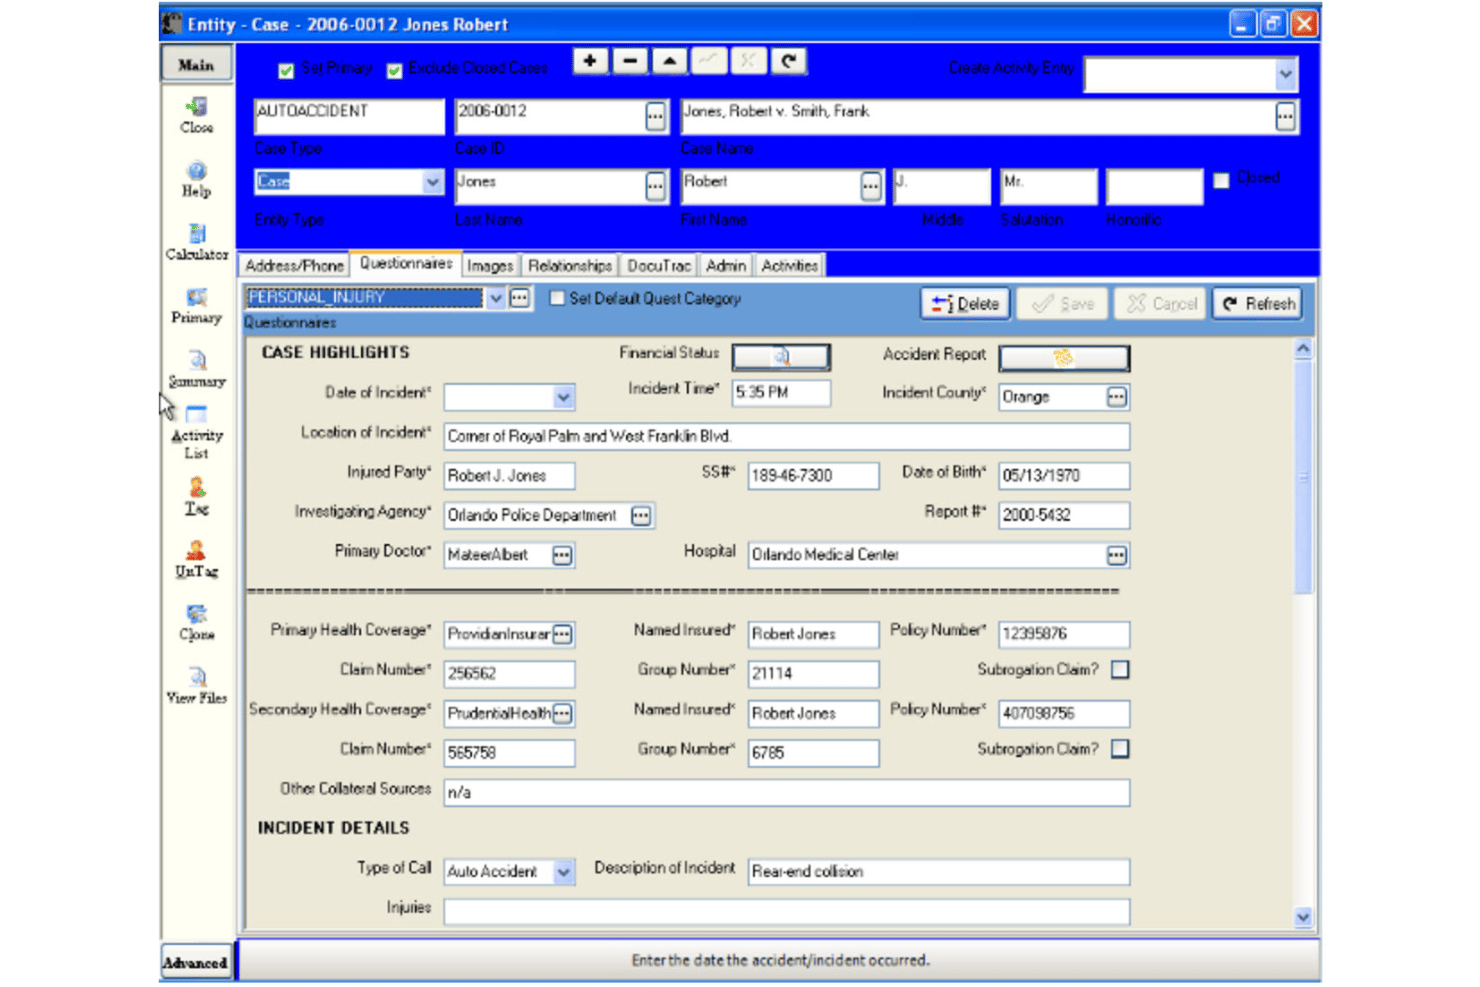The height and width of the screenshot is (987, 1480).
Task: Click the Advanced button
Action: [196, 962]
